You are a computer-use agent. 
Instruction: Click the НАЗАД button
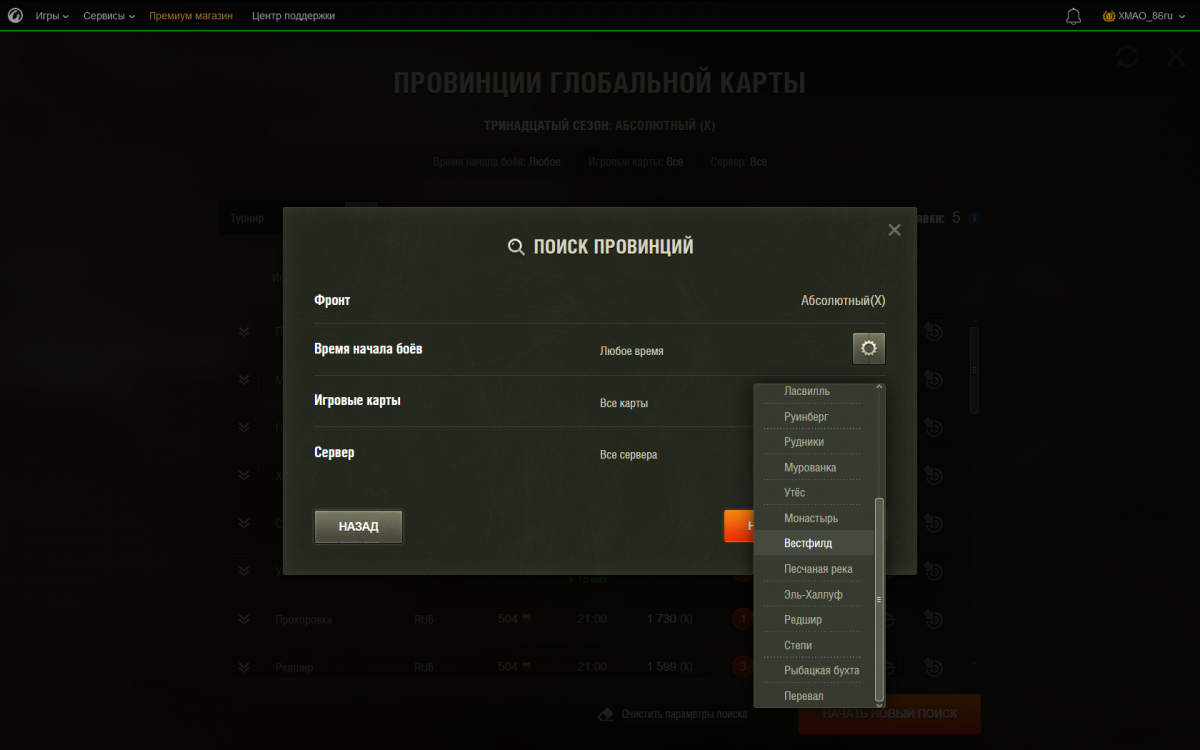(358, 527)
